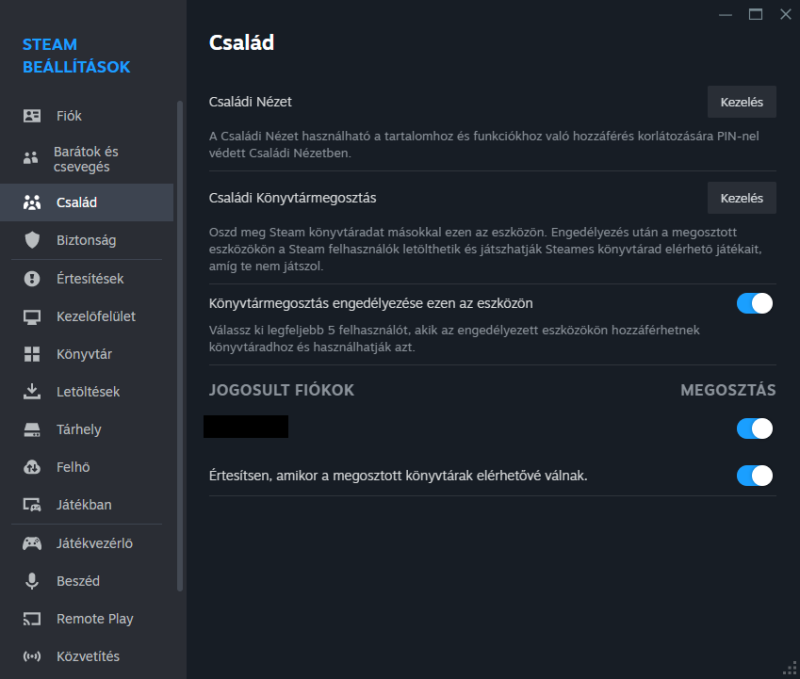Screen dimensions: 800x679
Task: Click the Felhő cloud icon
Action: (32, 467)
